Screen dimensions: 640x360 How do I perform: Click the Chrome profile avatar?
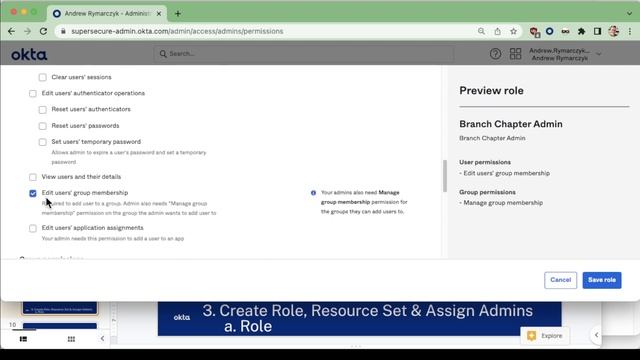pyautogui.click(x=613, y=31)
